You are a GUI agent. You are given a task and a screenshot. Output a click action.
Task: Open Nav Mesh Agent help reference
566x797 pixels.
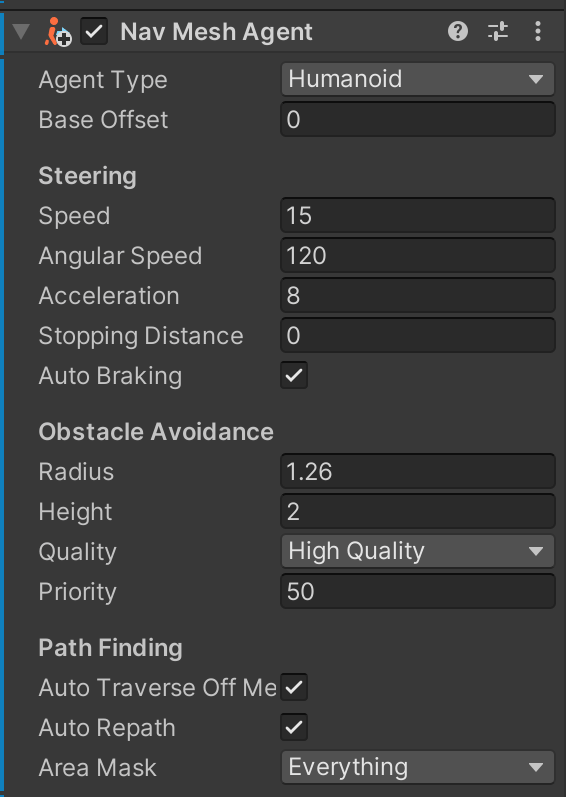click(457, 32)
